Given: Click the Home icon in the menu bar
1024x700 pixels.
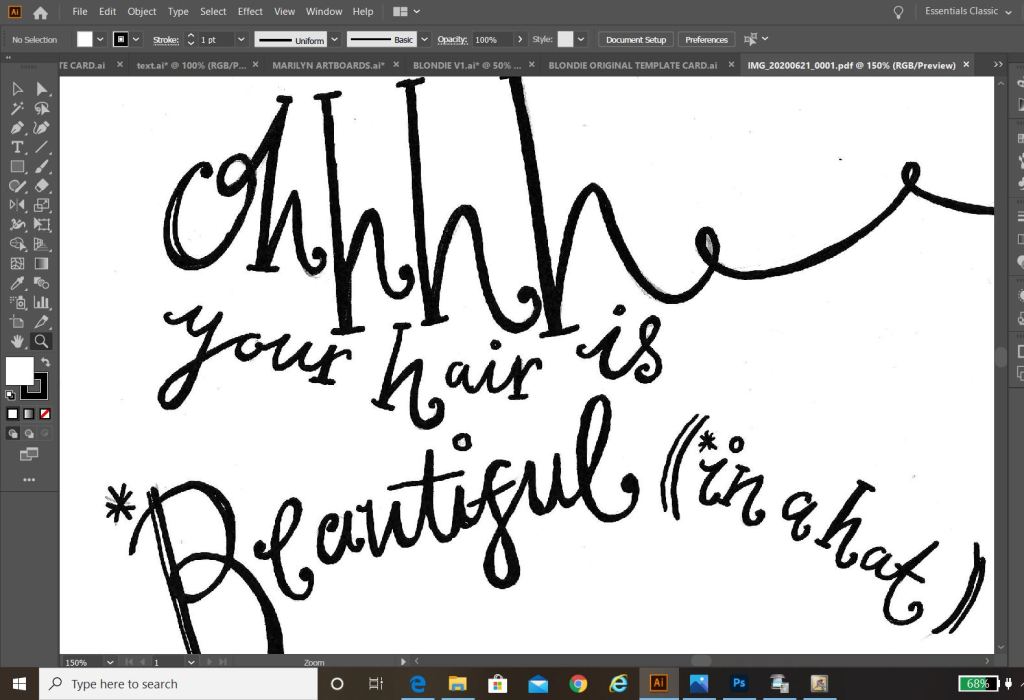Looking at the screenshot, I should 40,12.
